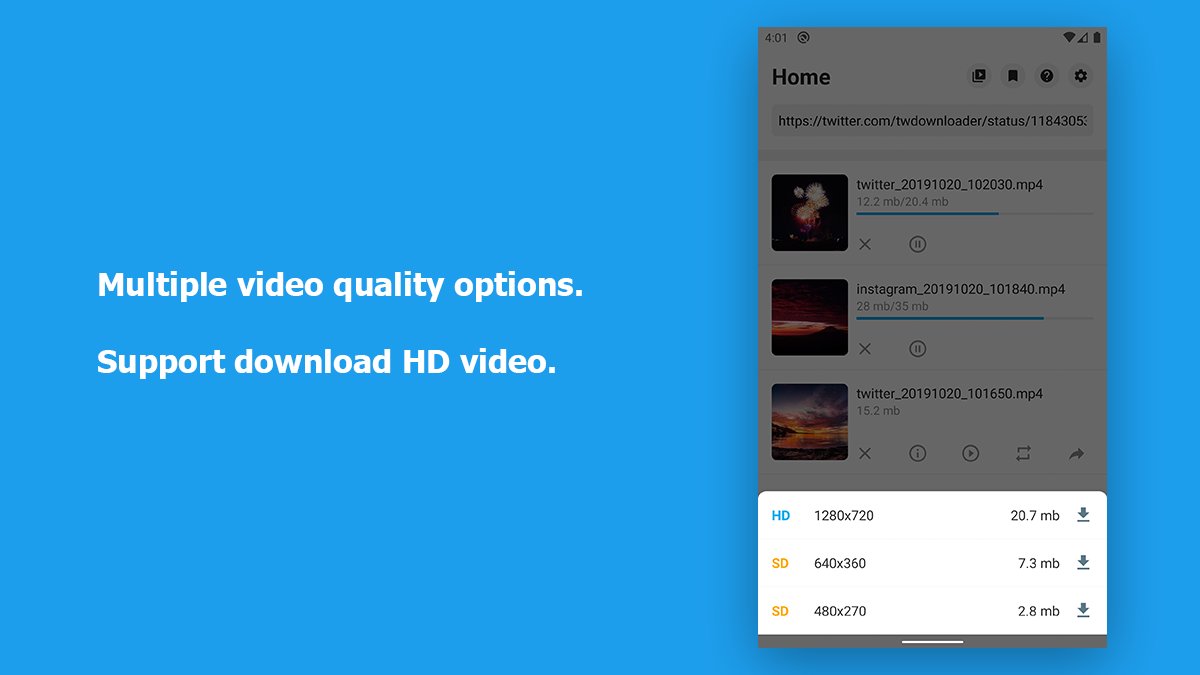The width and height of the screenshot is (1200, 675).
Task: Tap the twitter_20191020_101650.mp4 file name
Action: (950, 394)
